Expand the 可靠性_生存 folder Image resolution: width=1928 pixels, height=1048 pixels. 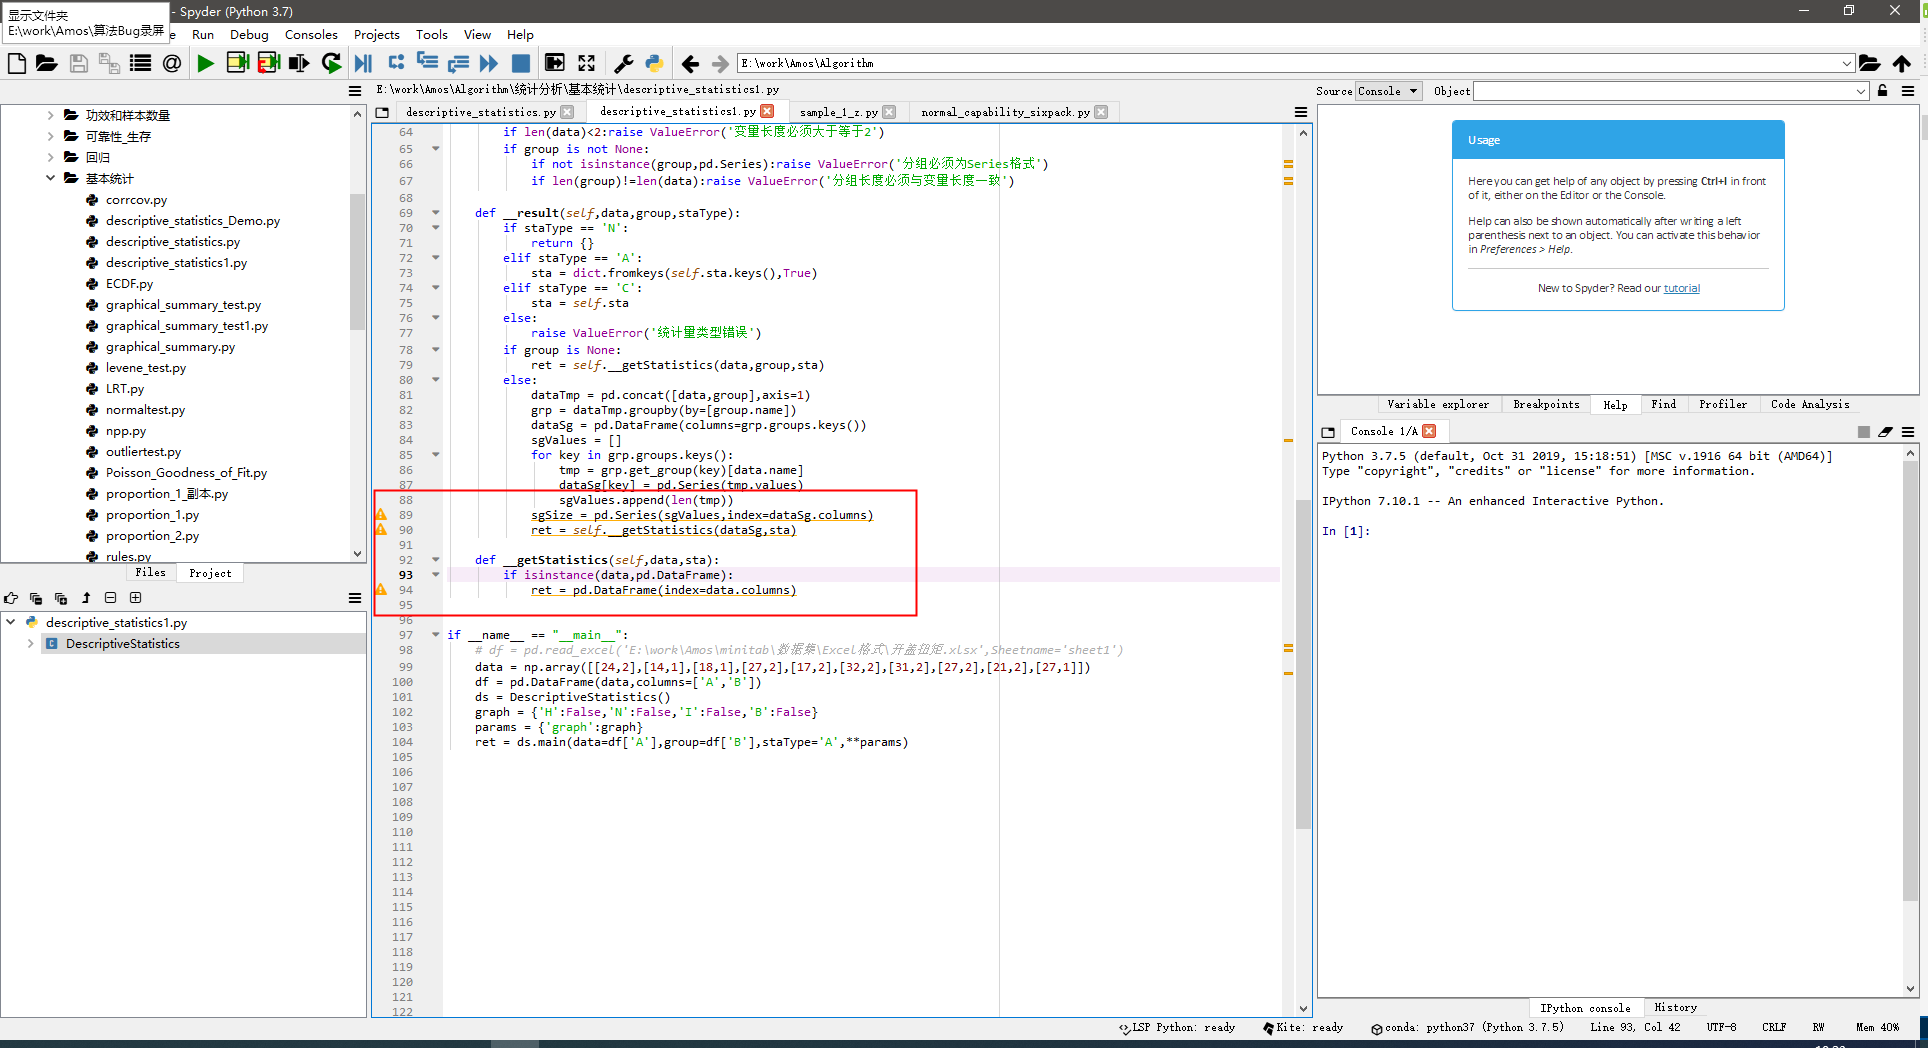click(x=50, y=136)
